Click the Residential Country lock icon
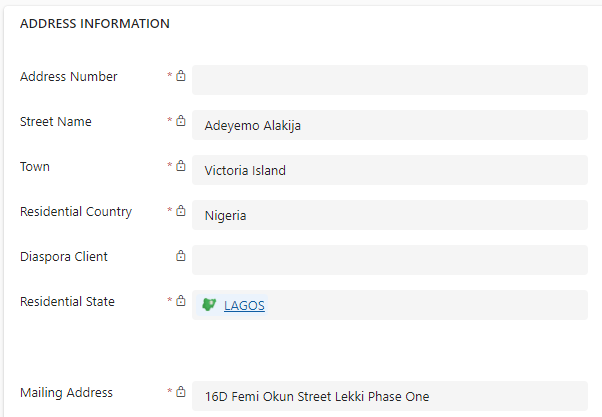Image resolution: width=602 pixels, height=417 pixels. pyautogui.click(x=181, y=212)
